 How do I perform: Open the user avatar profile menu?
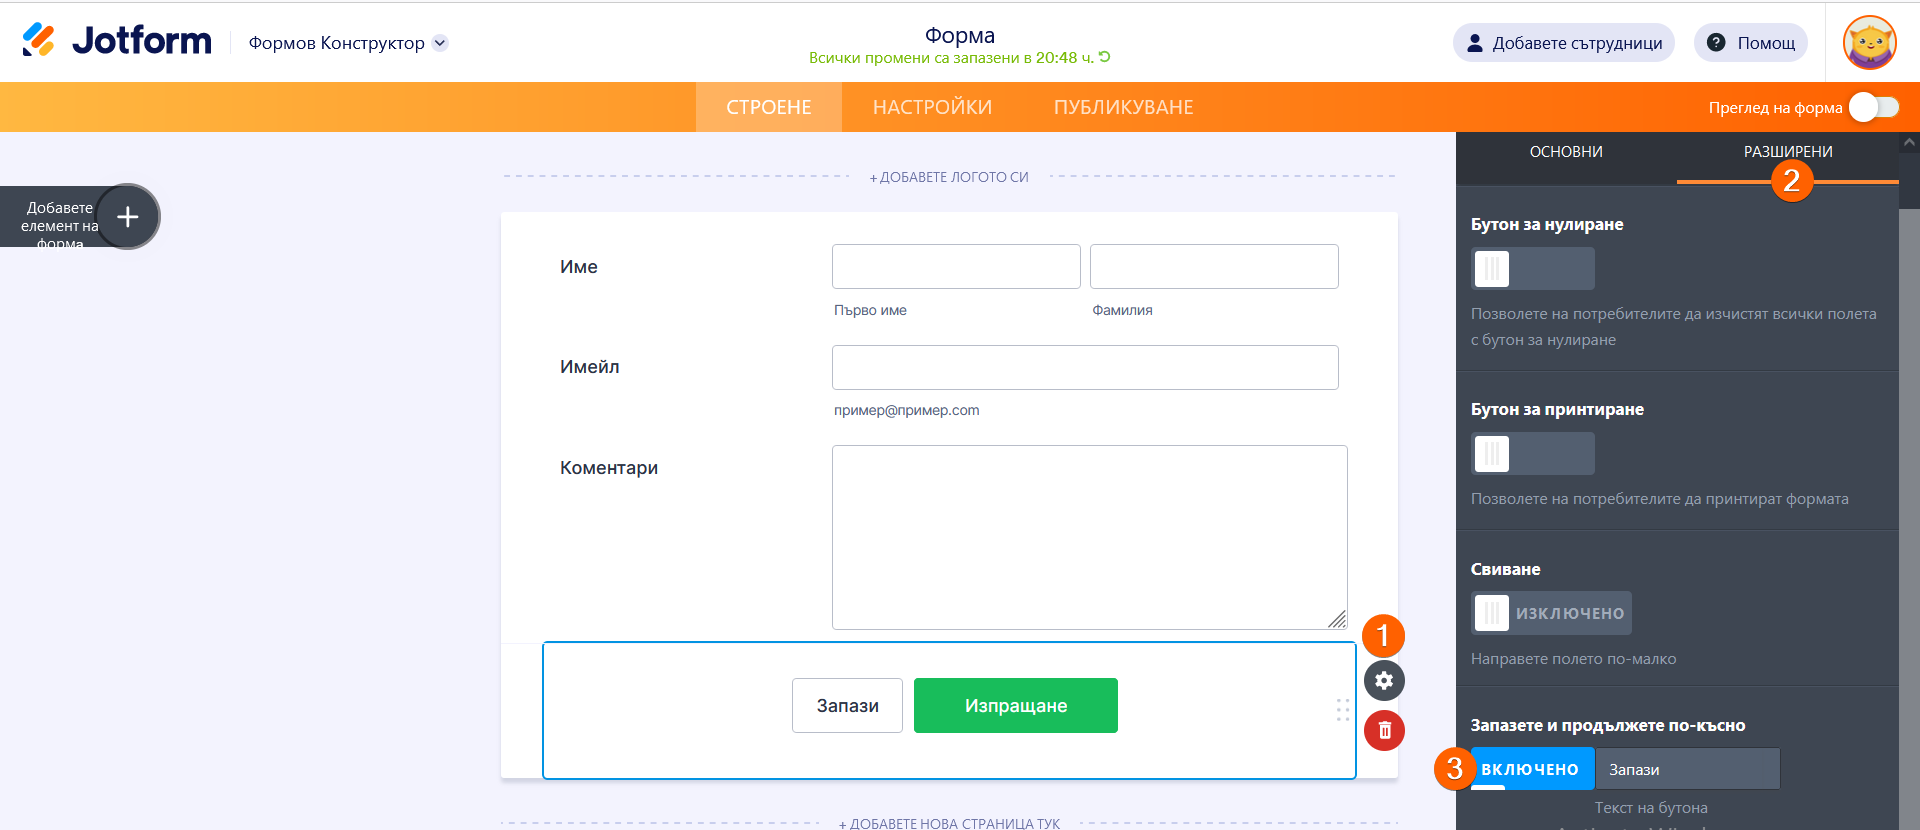(x=1869, y=43)
